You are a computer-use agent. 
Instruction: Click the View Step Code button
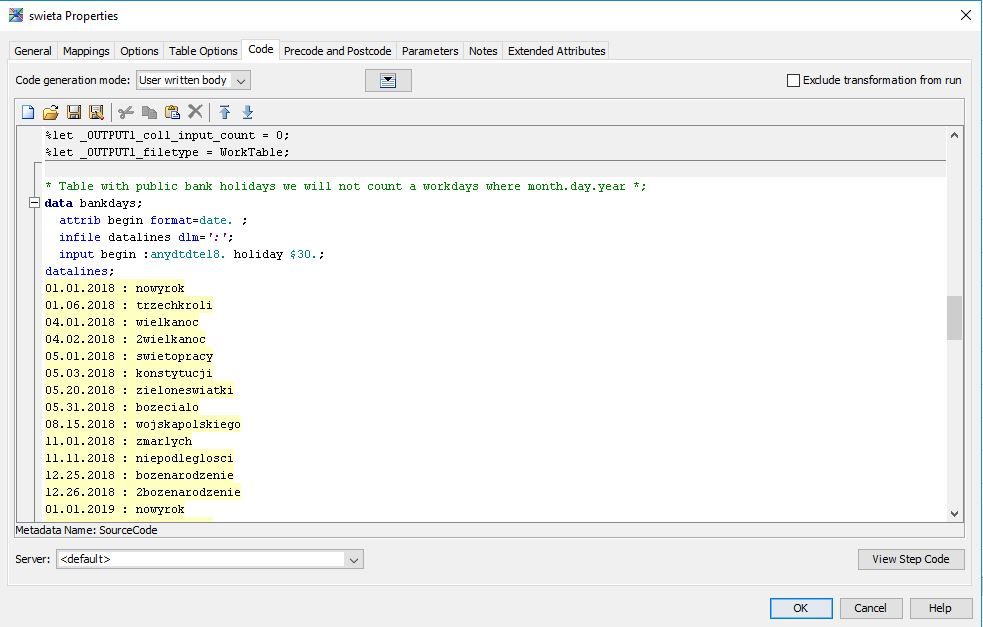[x=910, y=559]
